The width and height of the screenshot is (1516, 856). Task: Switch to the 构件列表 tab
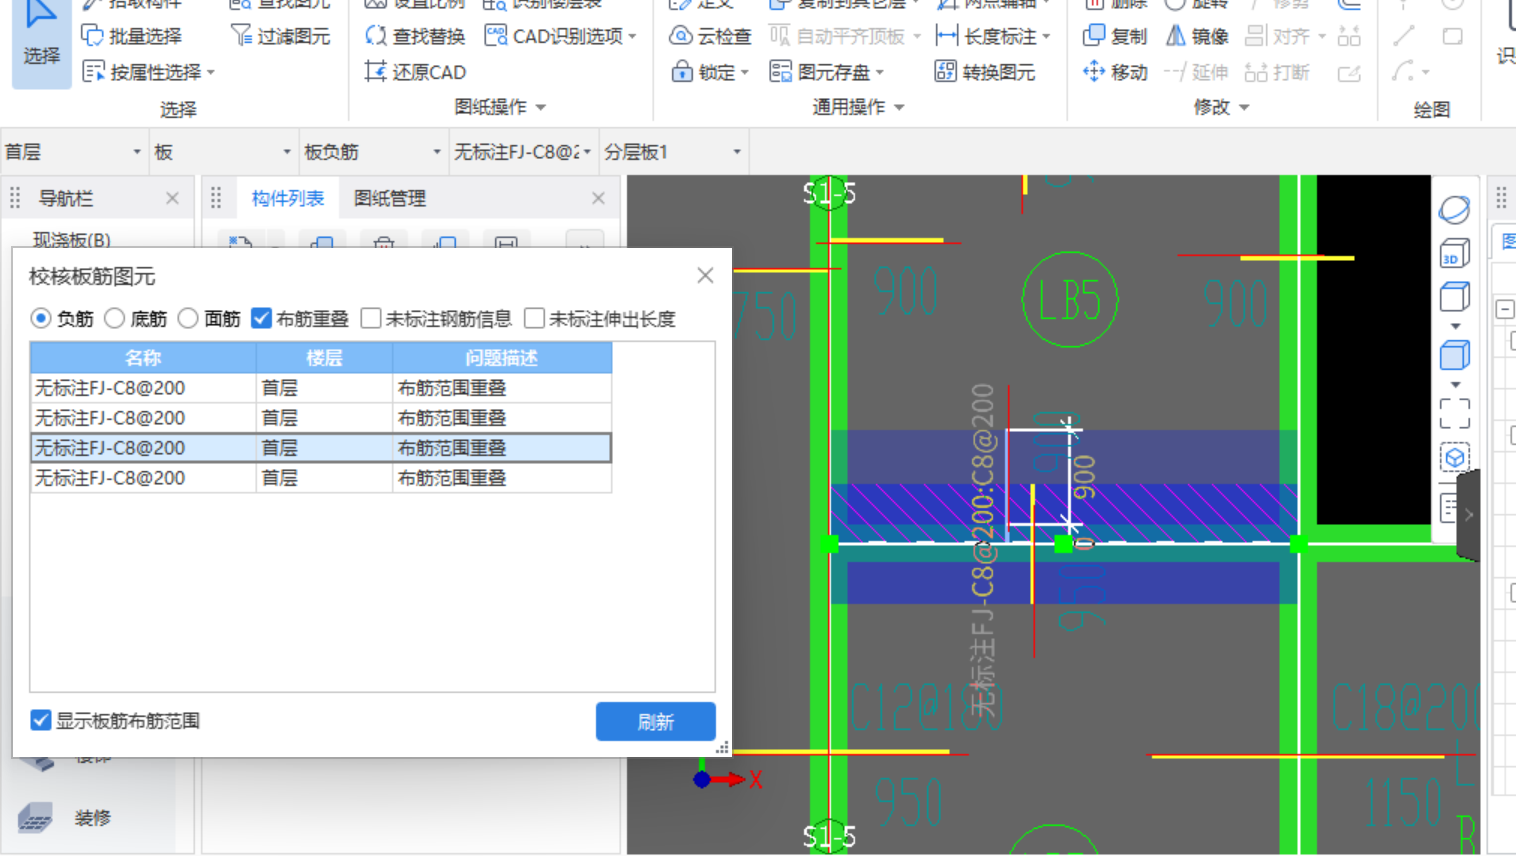click(288, 198)
